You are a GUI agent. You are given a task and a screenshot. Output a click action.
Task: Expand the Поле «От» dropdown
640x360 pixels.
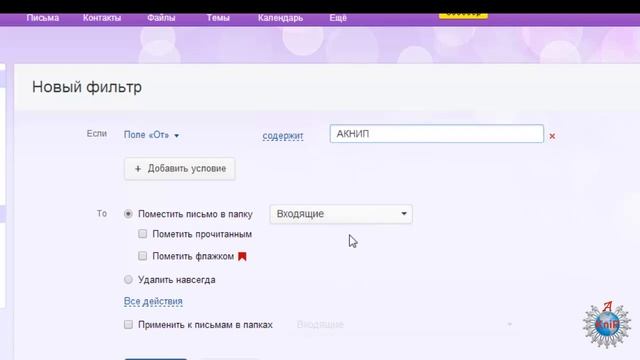(151, 135)
